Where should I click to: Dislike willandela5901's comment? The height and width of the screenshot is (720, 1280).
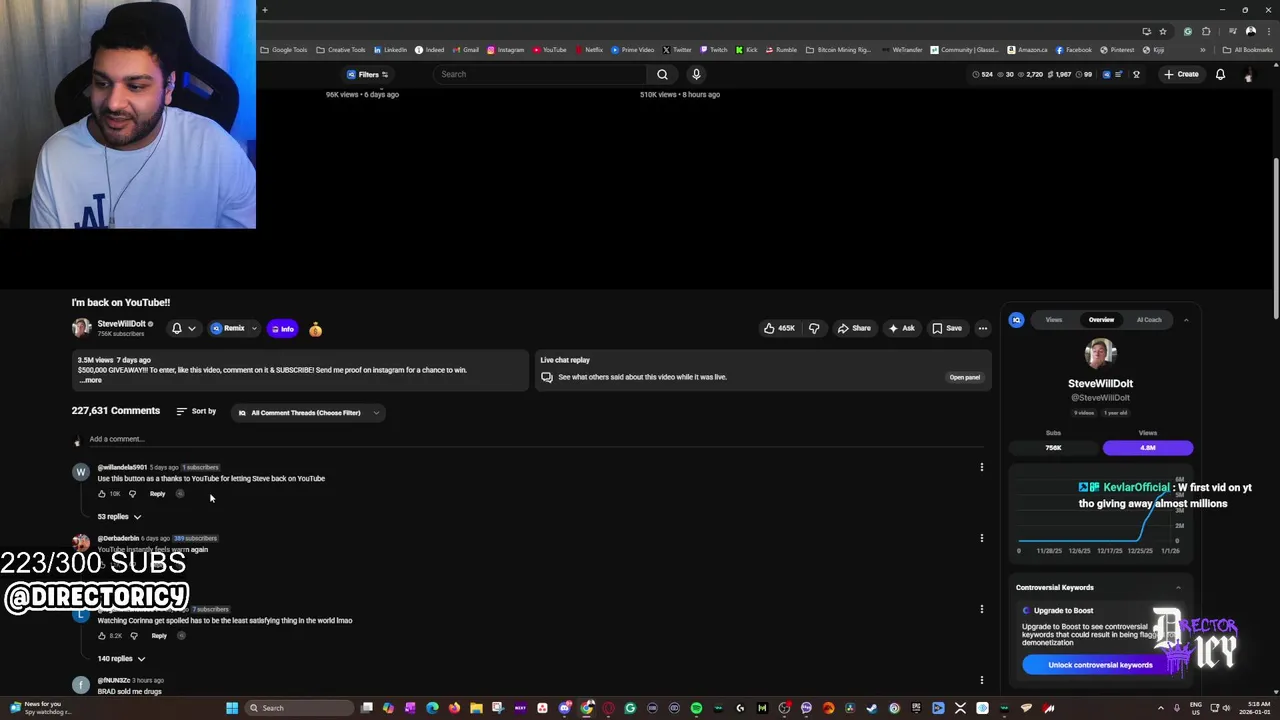click(x=132, y=494)
